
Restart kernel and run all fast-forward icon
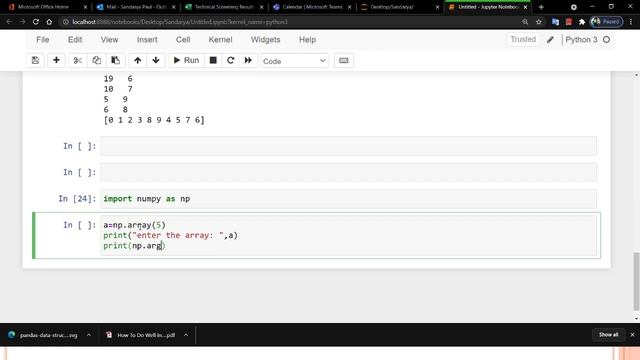click(248, 60)
